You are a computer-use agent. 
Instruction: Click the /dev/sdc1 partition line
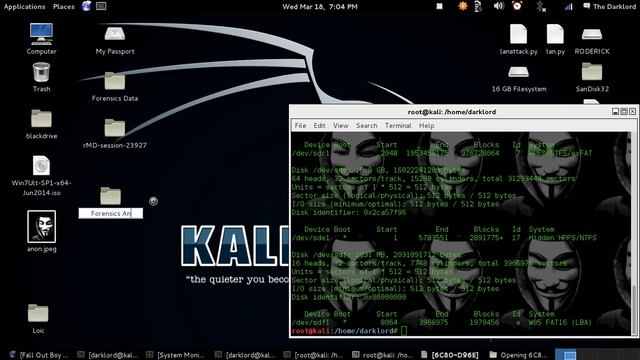pos(442,153)
